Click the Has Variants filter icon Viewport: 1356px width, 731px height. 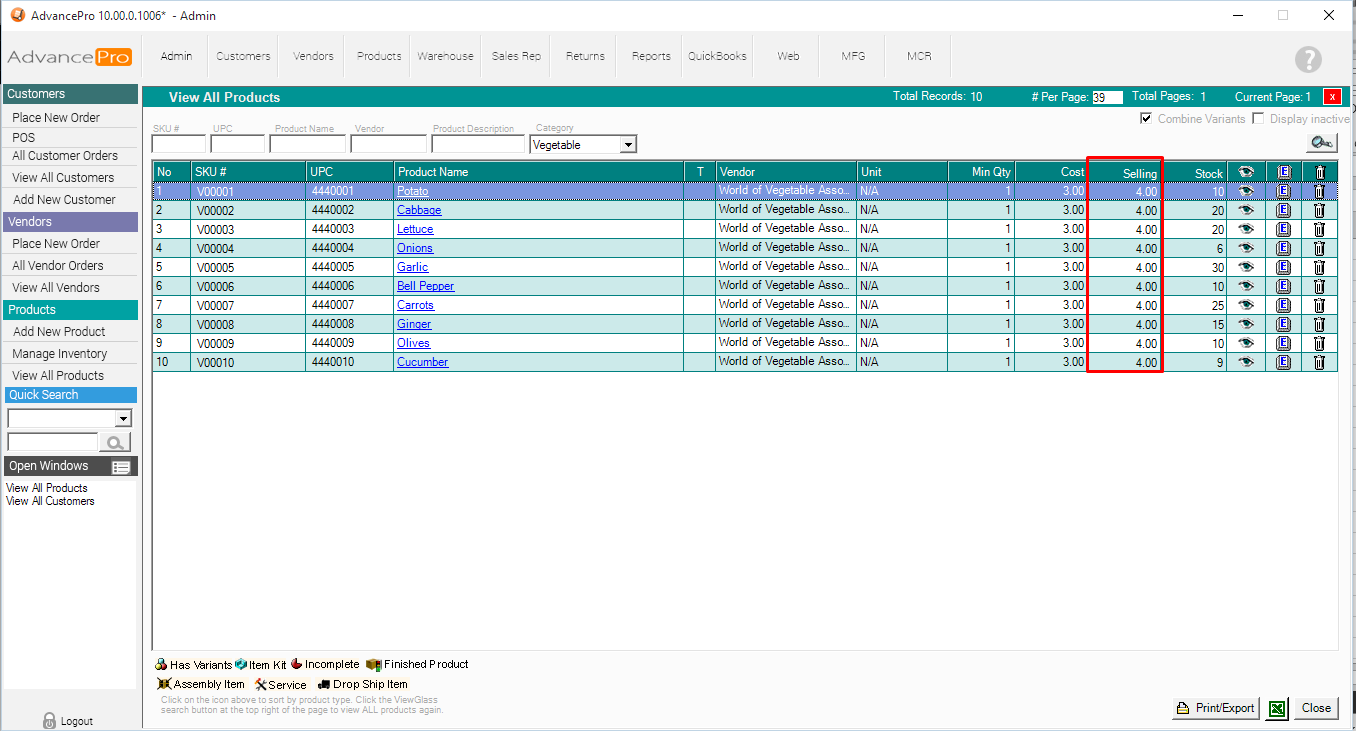tap(161, 665)
